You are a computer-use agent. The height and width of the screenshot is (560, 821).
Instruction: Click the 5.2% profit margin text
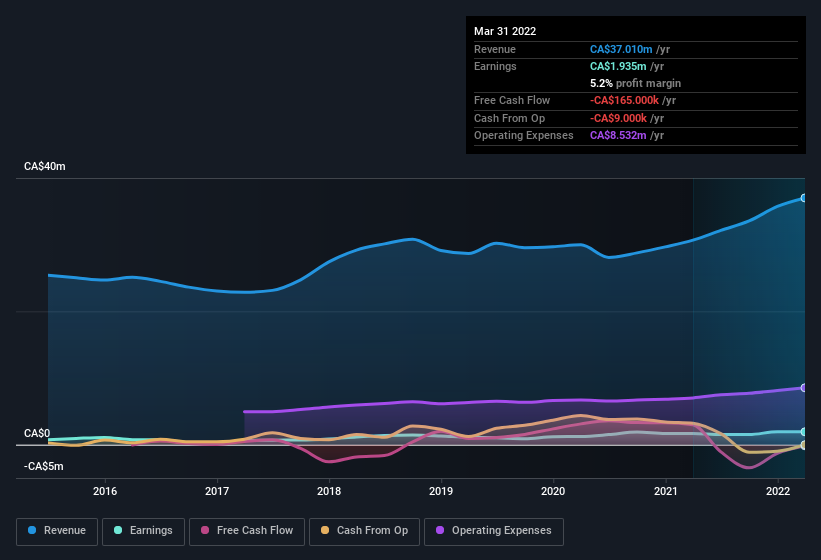point(635,83)
